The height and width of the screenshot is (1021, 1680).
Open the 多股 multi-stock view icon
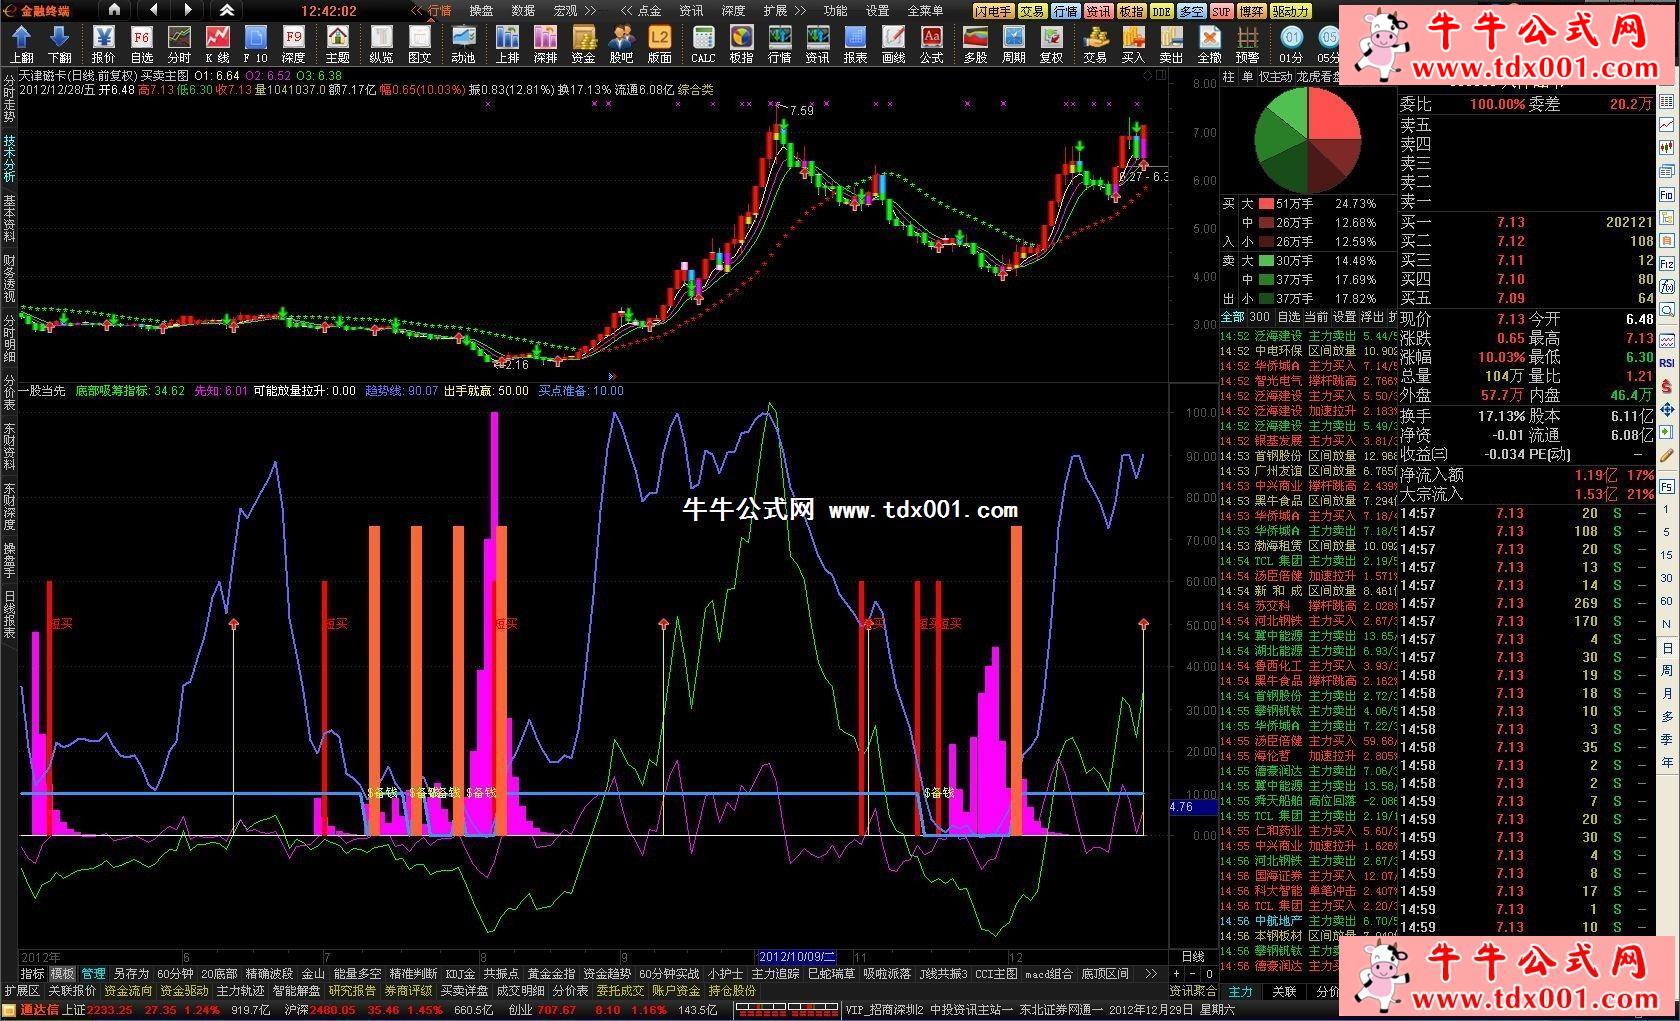tap(975, 45)
